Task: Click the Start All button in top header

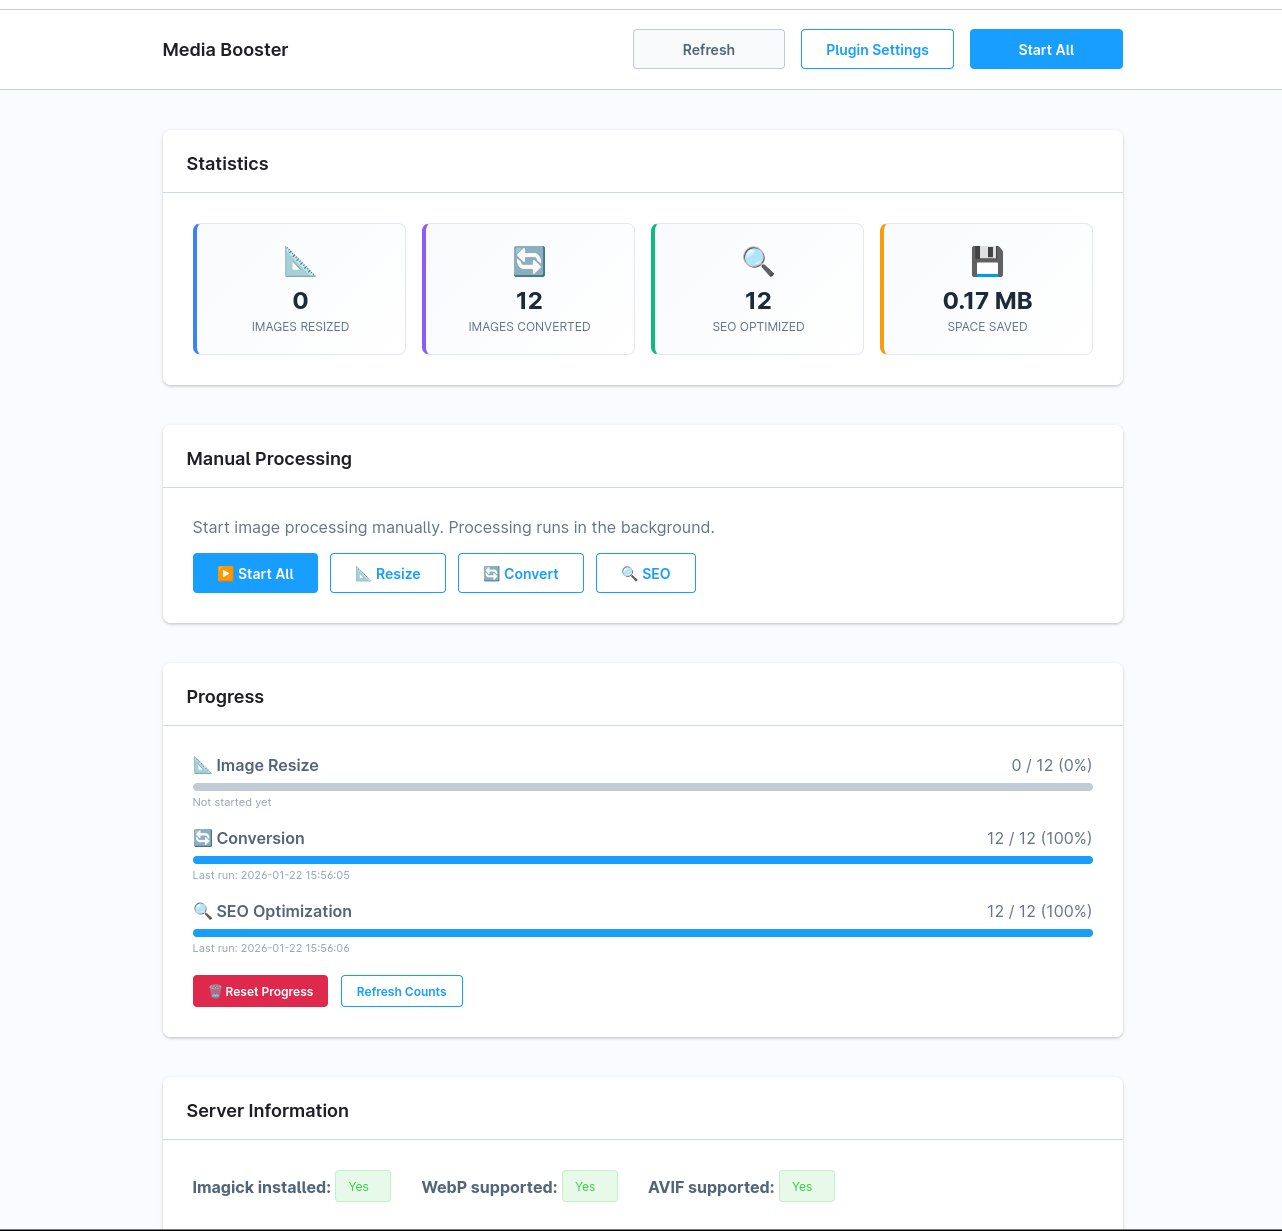Action: [1046, 49]
